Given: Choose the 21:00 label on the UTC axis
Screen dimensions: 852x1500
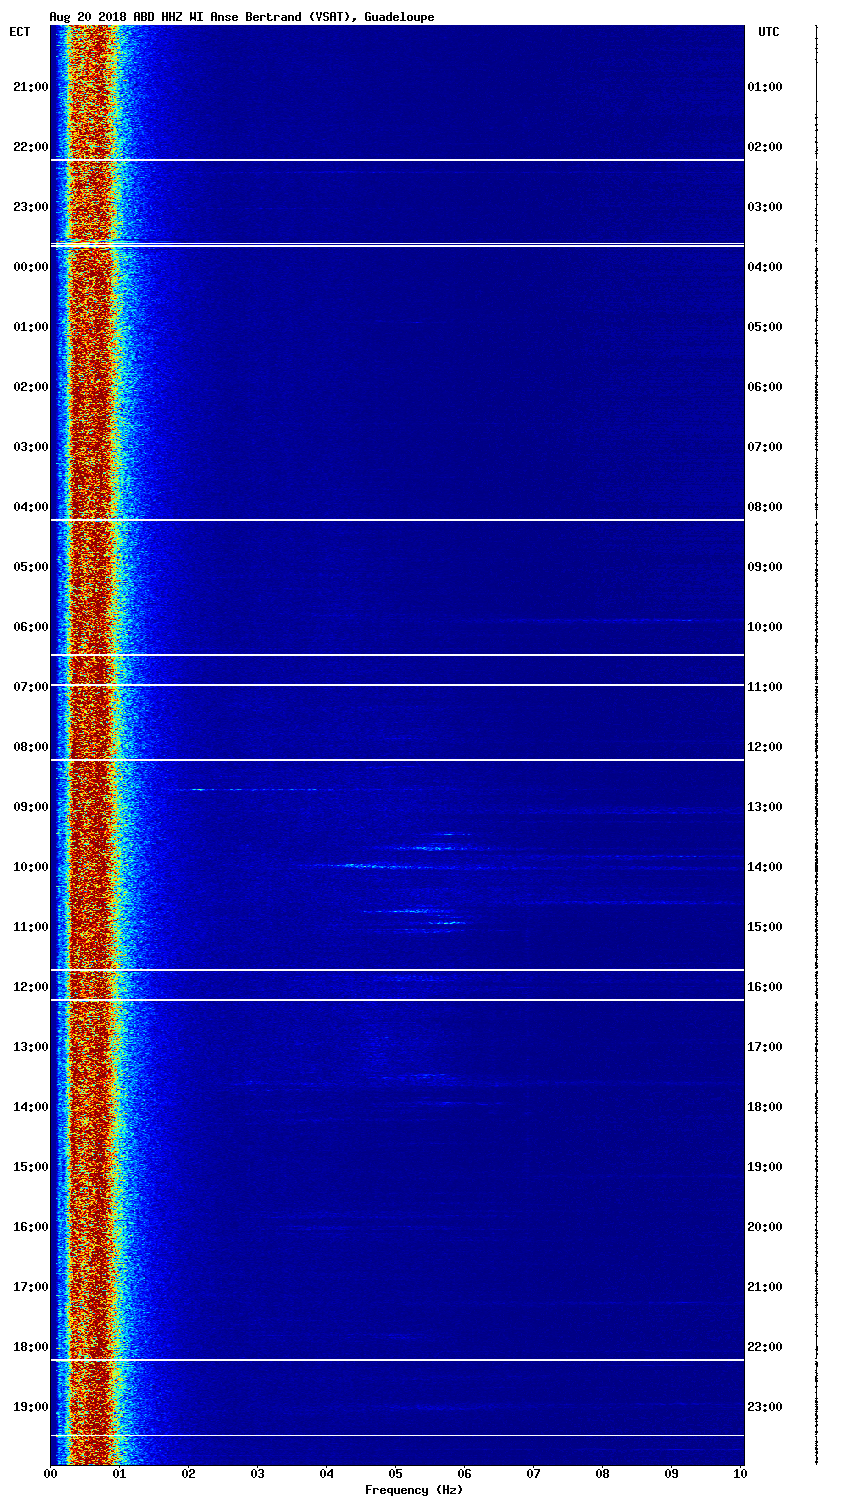Looking at the screenshot, I should coord(765,1287).
